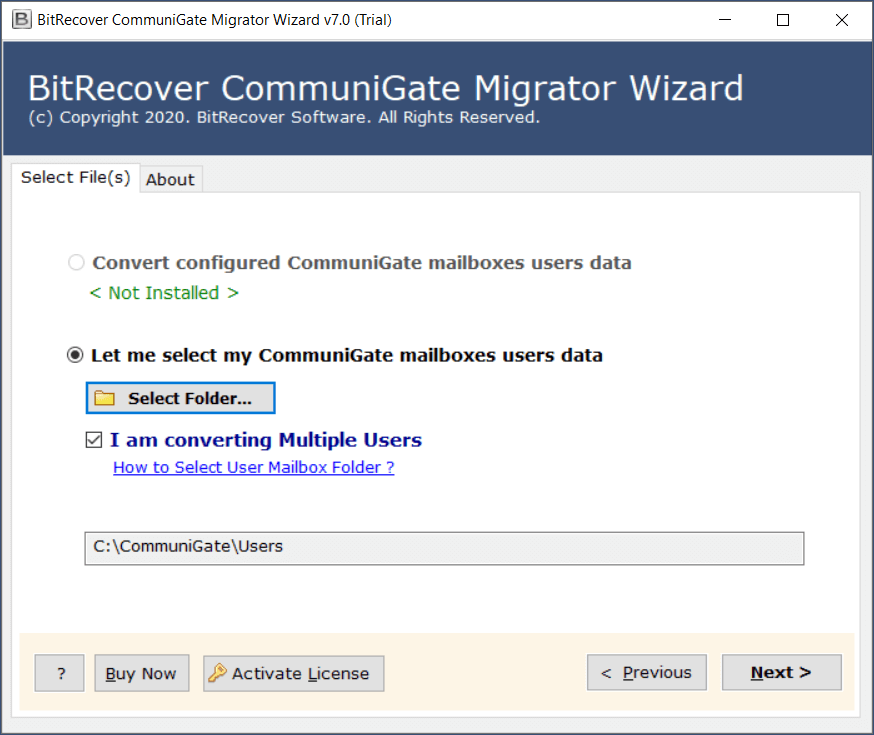
Task: Go back with the Previous button
Action: point(647,673)
